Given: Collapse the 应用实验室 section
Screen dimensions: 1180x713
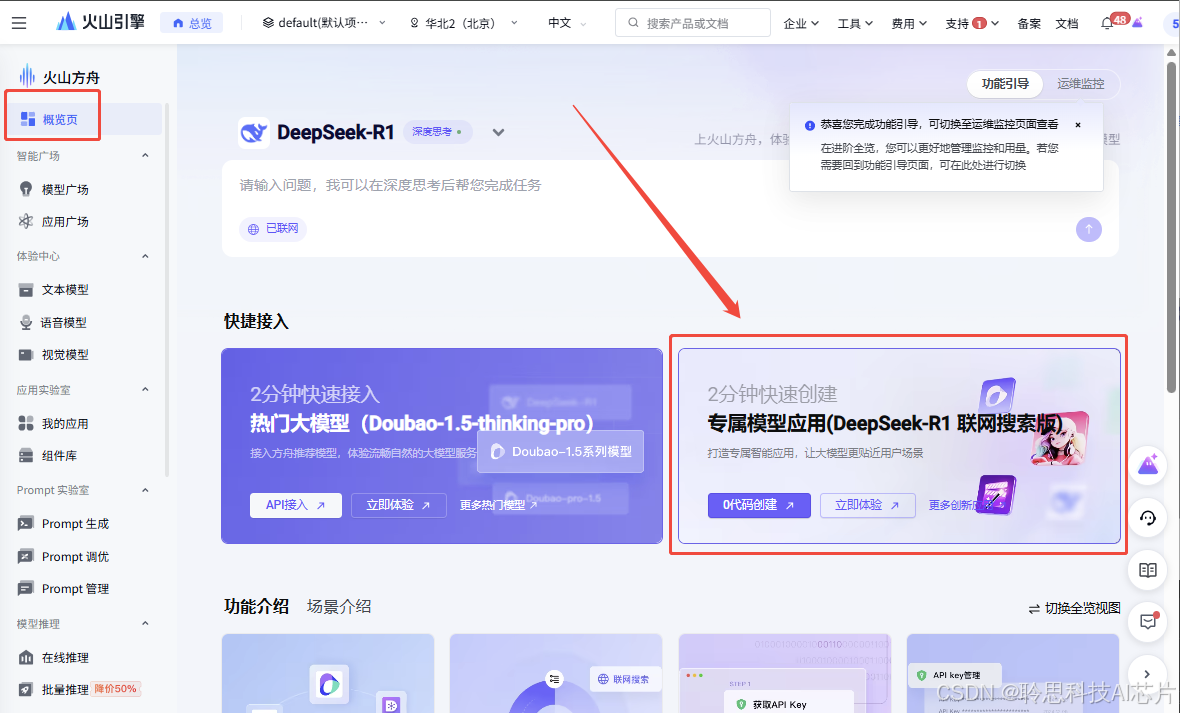Looking at the screenshot, I should [x=145, y=389].
